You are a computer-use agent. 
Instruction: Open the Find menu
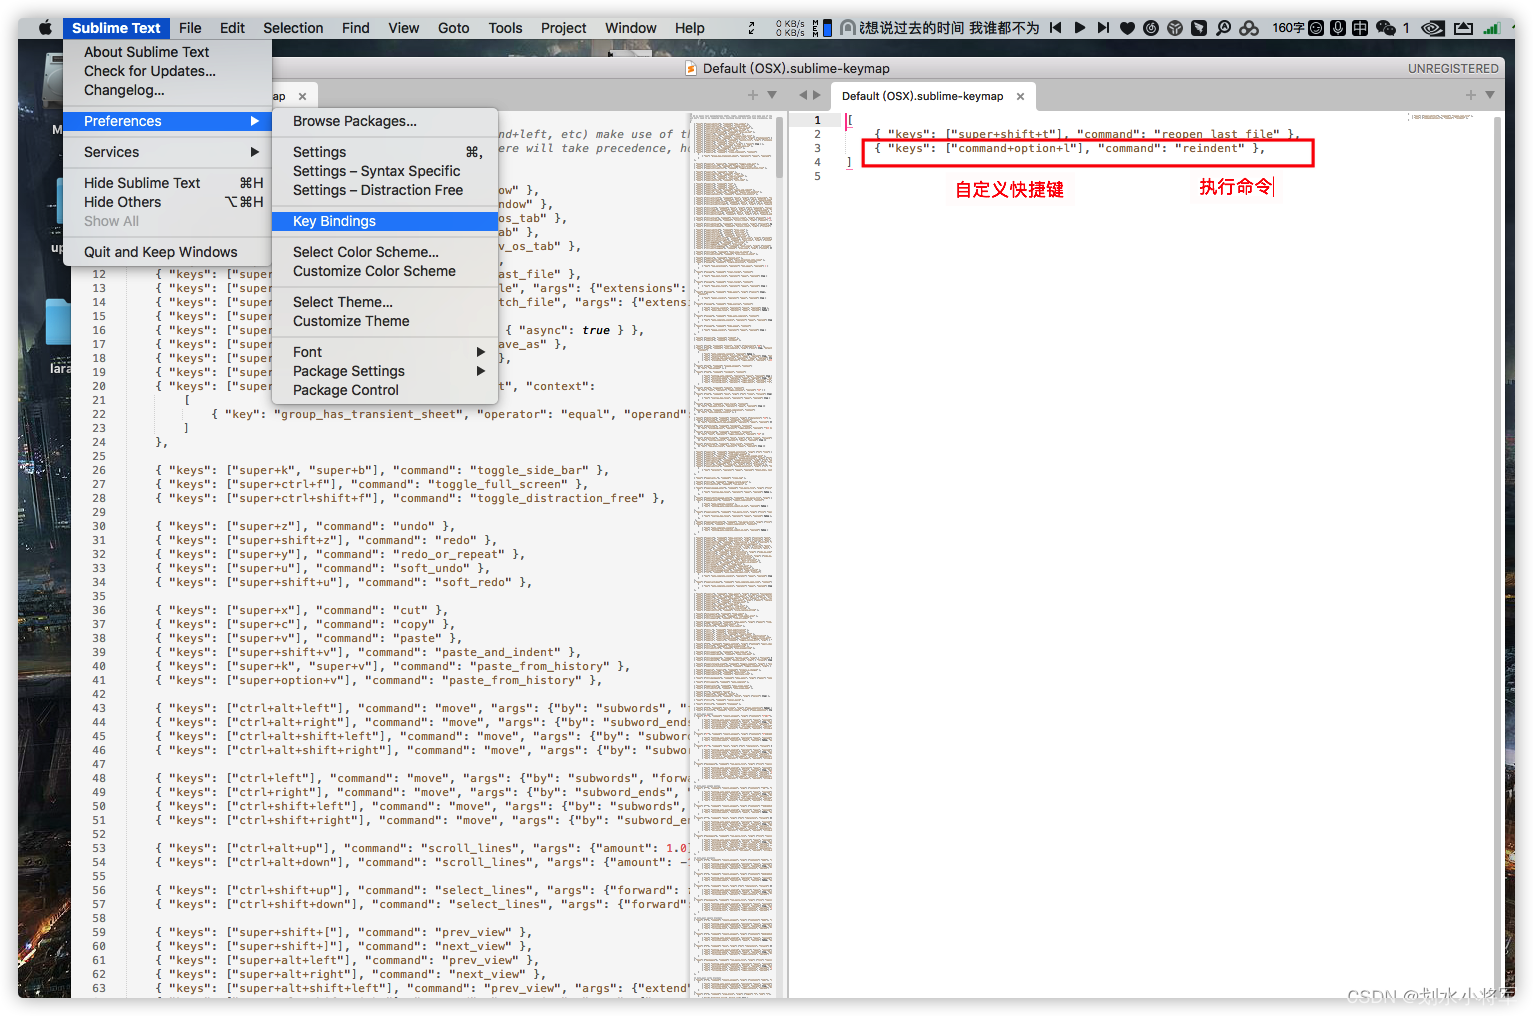click(x=355, y=28)
